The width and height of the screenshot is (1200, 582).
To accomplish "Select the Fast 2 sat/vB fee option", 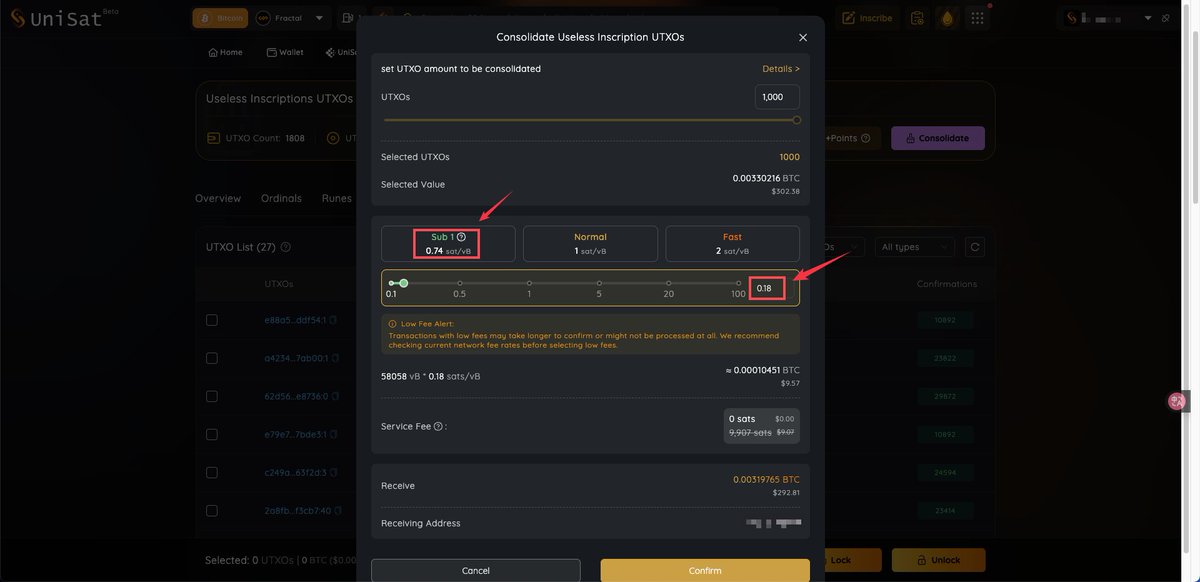I will pos(733,244).
